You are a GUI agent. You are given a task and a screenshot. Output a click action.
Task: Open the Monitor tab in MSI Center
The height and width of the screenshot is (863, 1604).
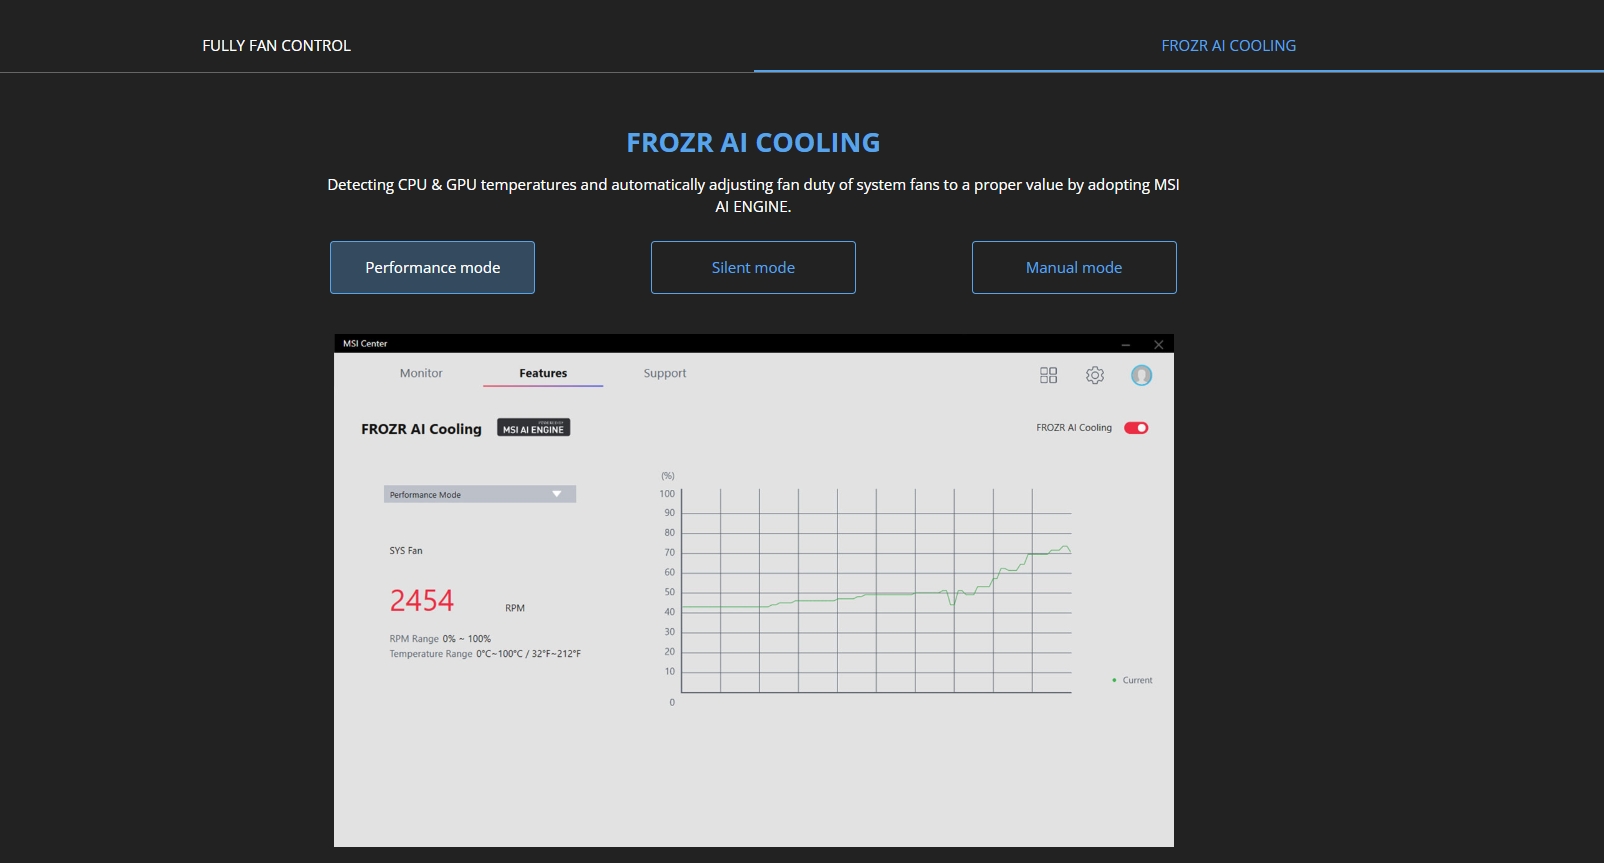click(x=421, y=373)
